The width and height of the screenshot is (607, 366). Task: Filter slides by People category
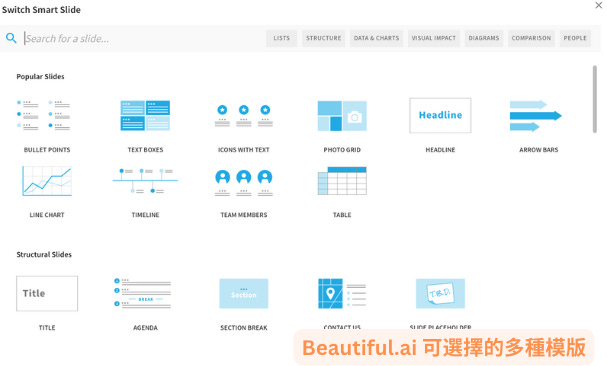575,38
